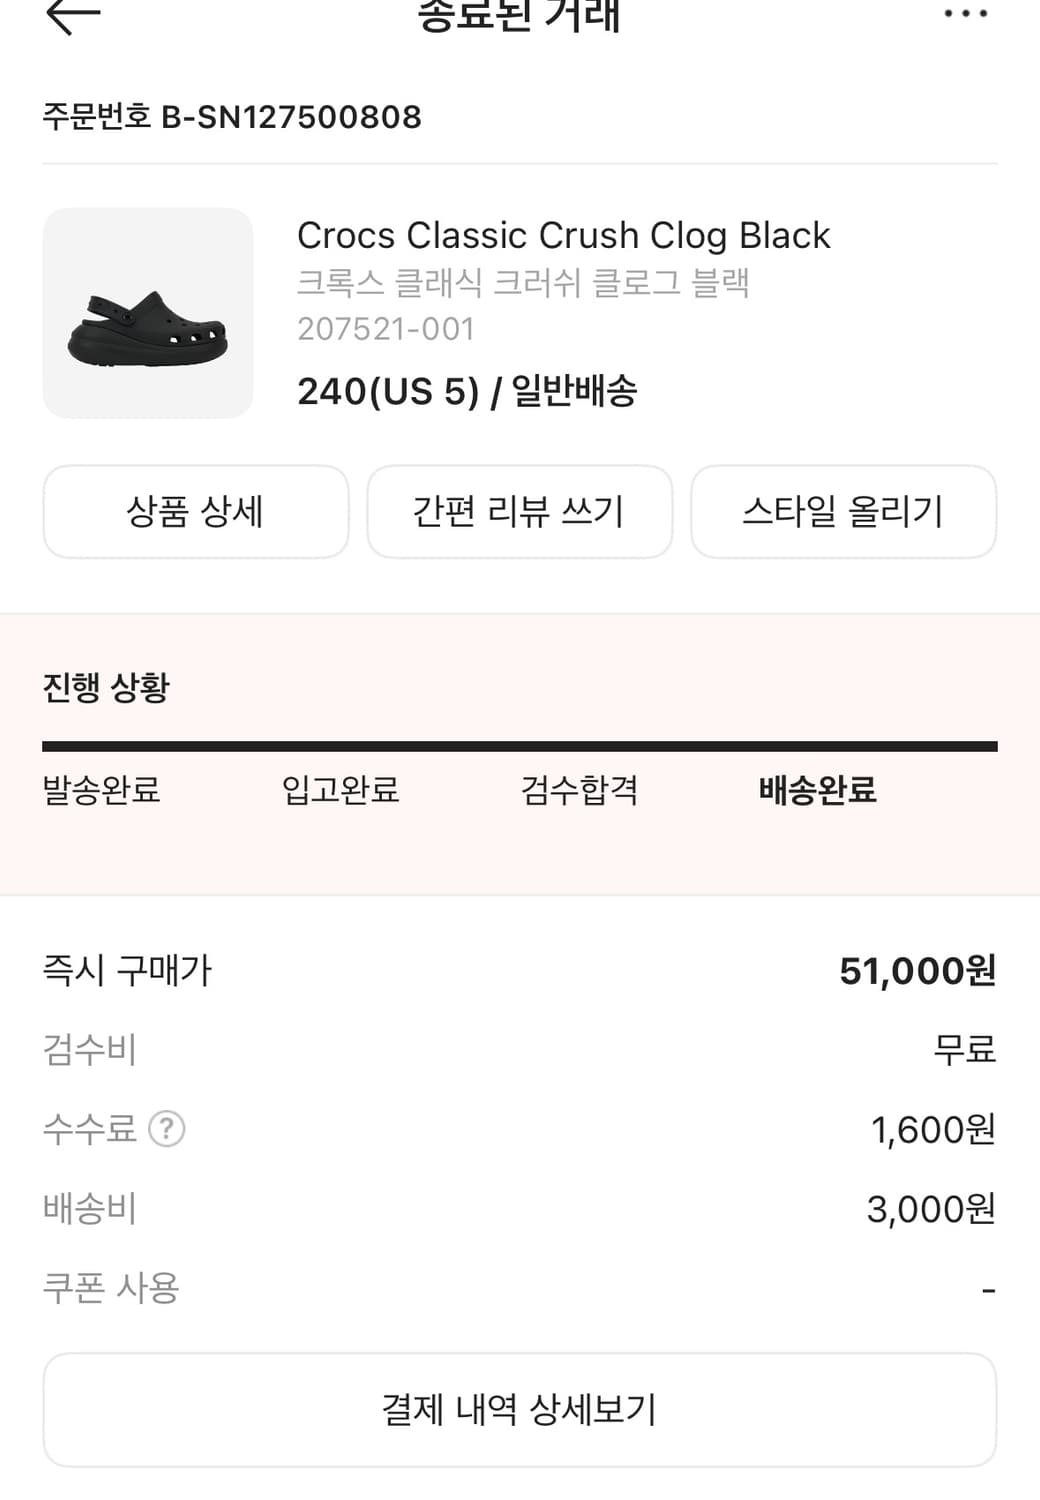Open the three-dot more options menu
Image resolution: width=1040 pixels, height=1500 pixels.
(965, 14)
